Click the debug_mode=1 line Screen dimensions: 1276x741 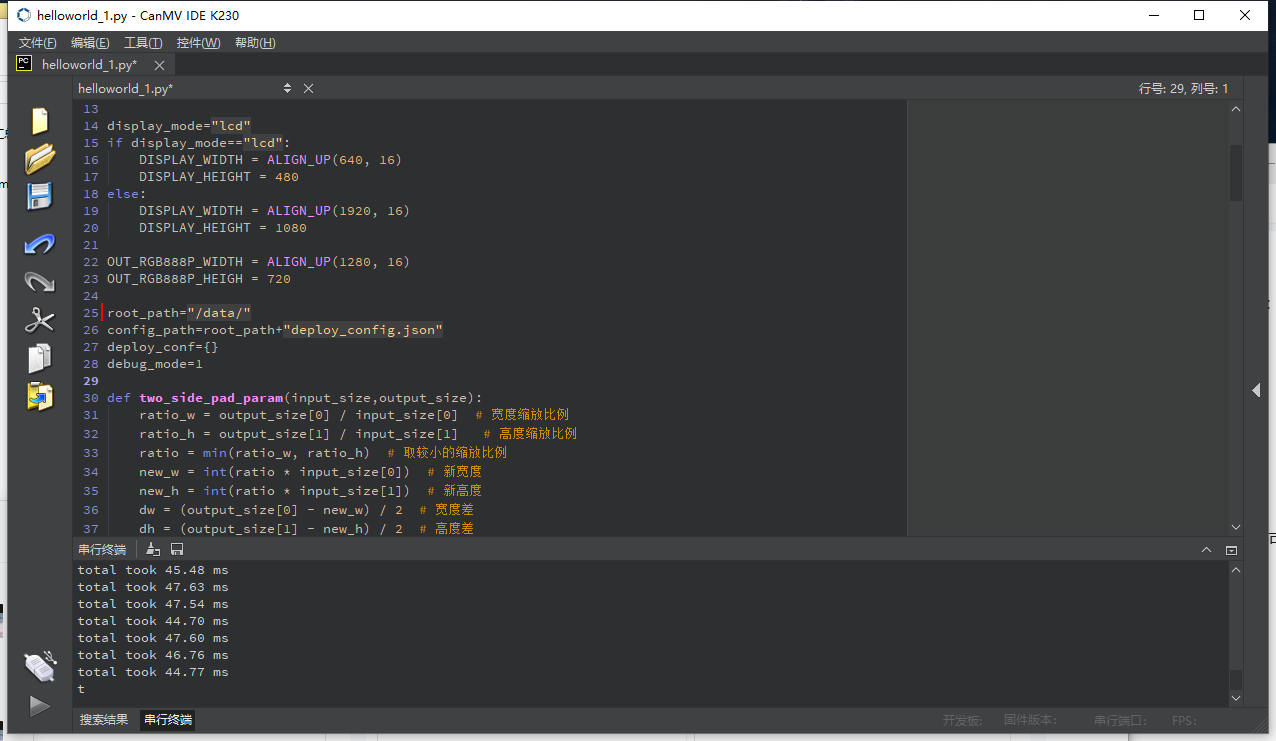tap(155, 364)
